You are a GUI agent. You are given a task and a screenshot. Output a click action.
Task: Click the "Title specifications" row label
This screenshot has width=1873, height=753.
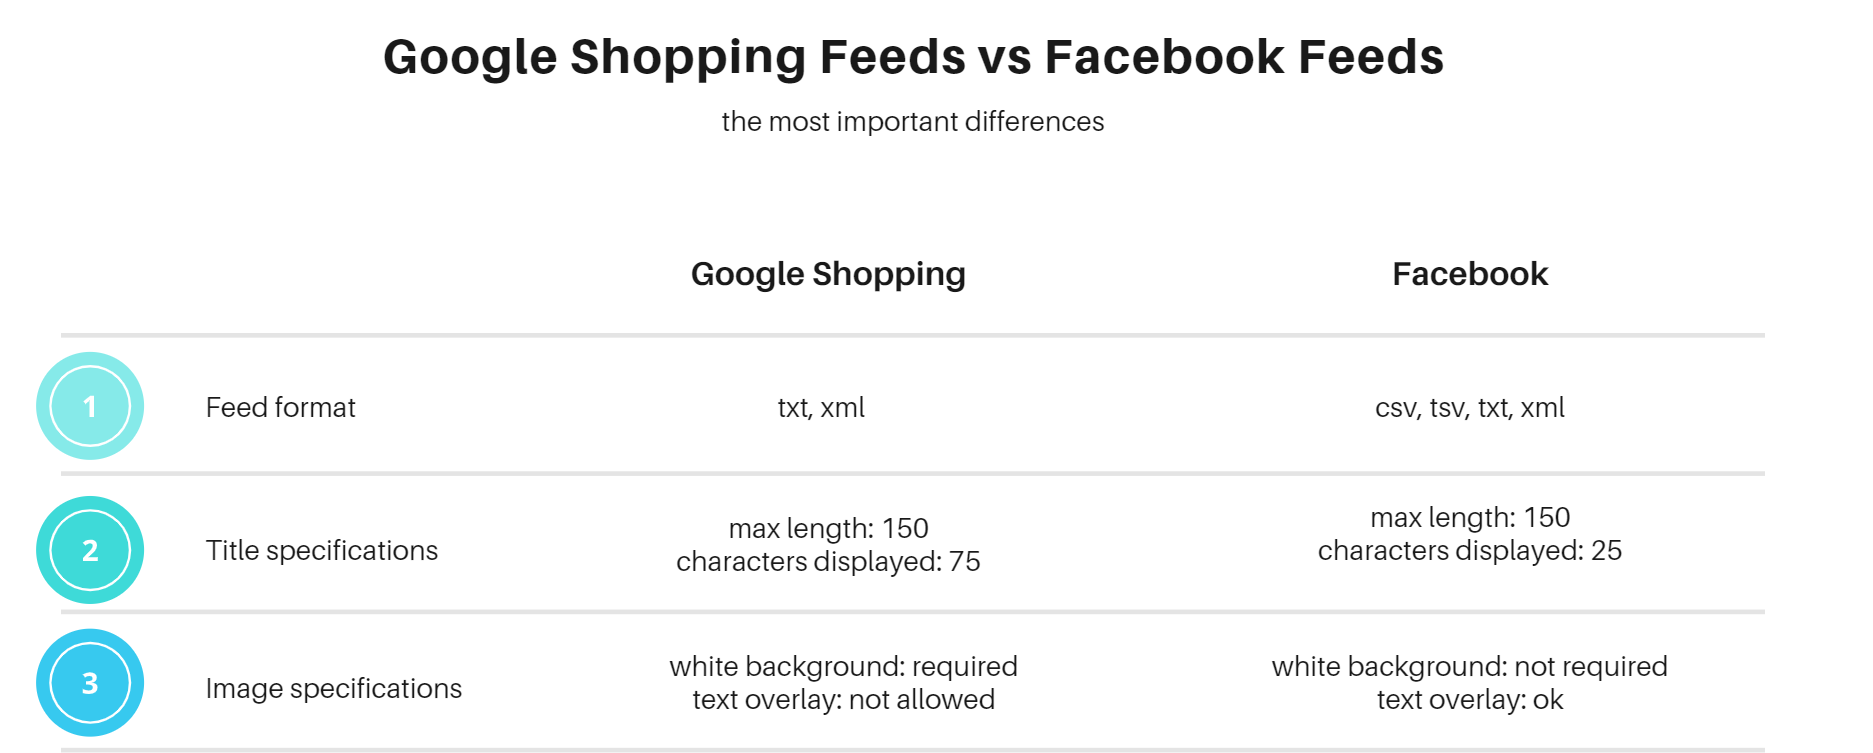point(322,551)
